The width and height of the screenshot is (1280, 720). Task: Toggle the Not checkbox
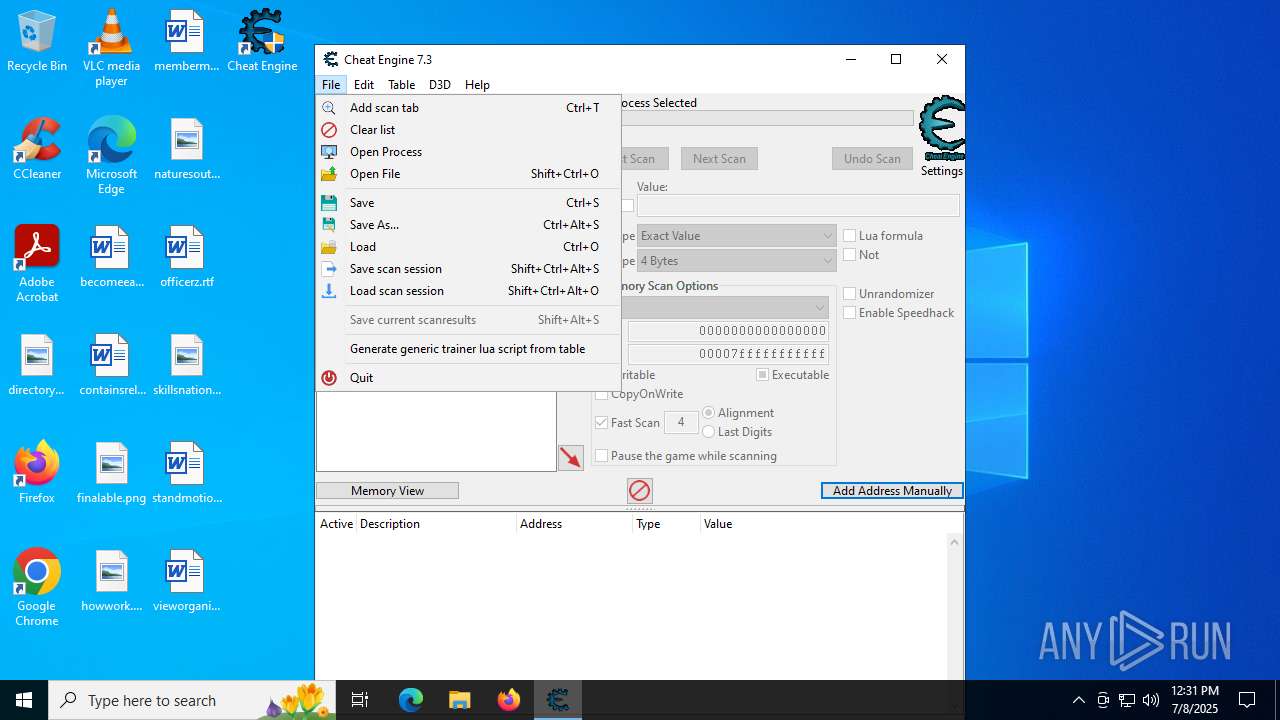(850, 255)
